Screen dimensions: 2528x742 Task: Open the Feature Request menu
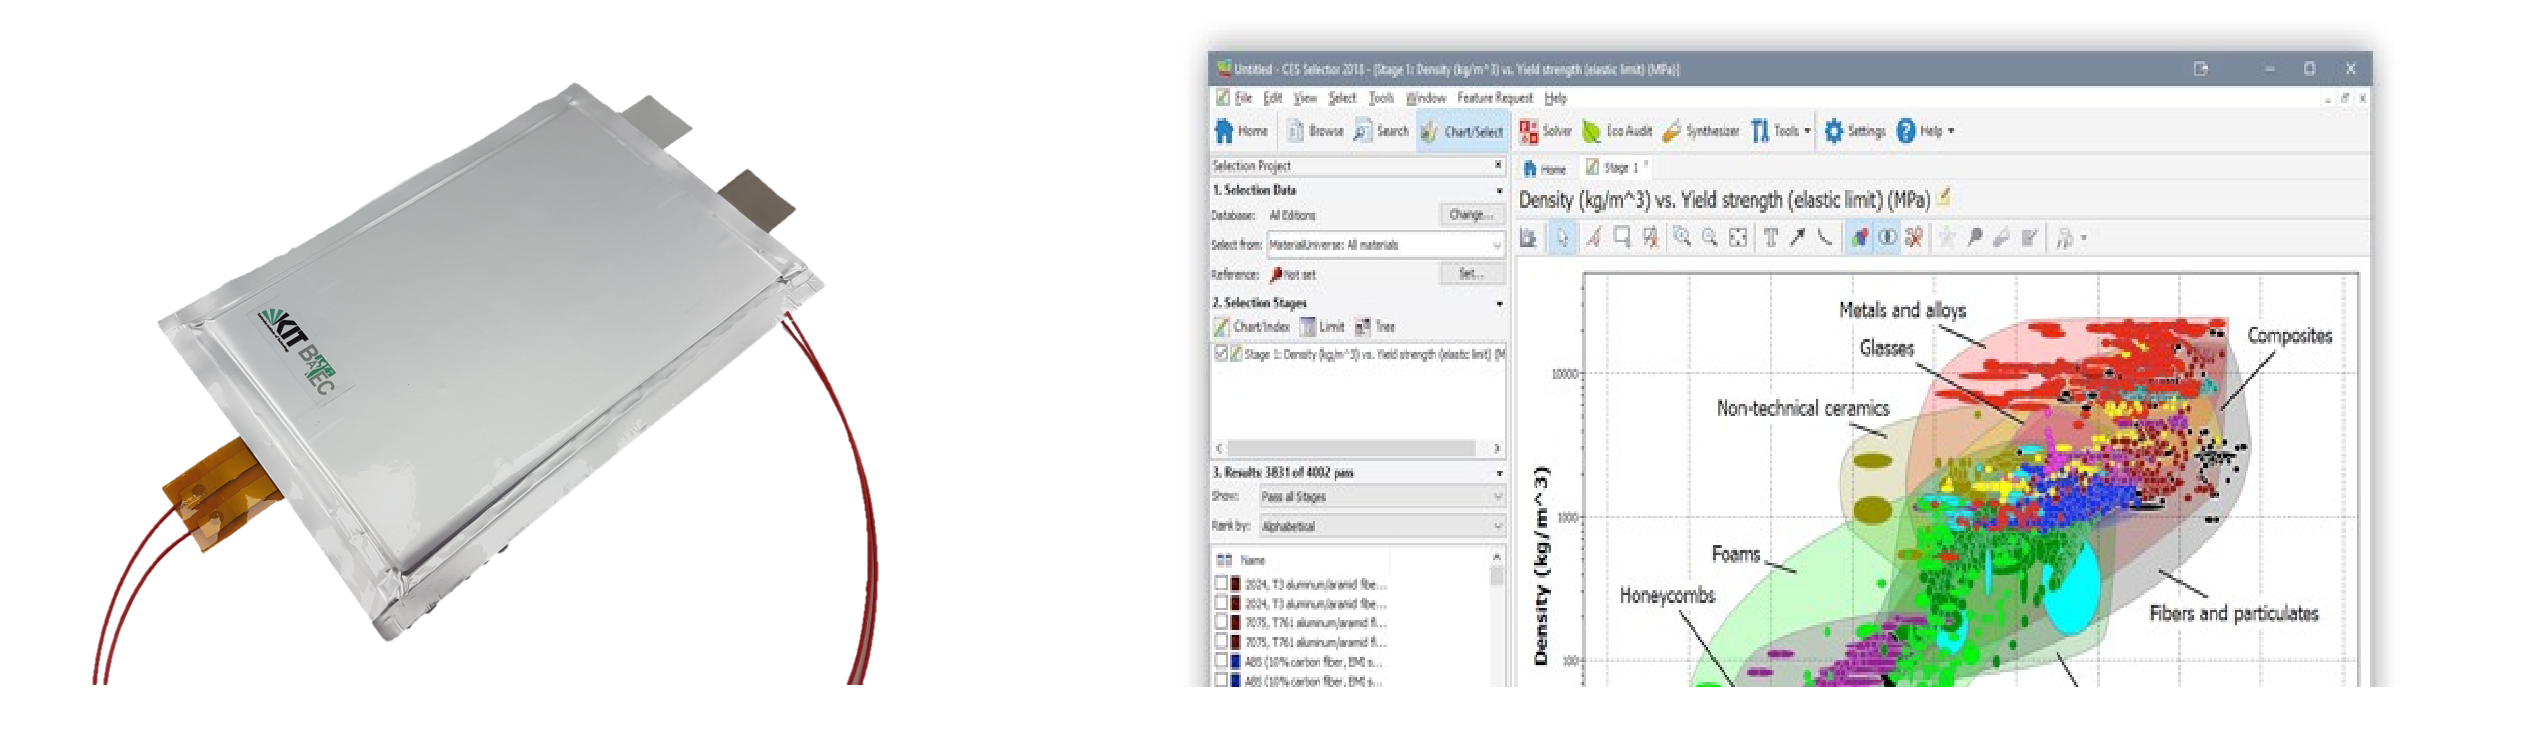tap(1494, 98)
